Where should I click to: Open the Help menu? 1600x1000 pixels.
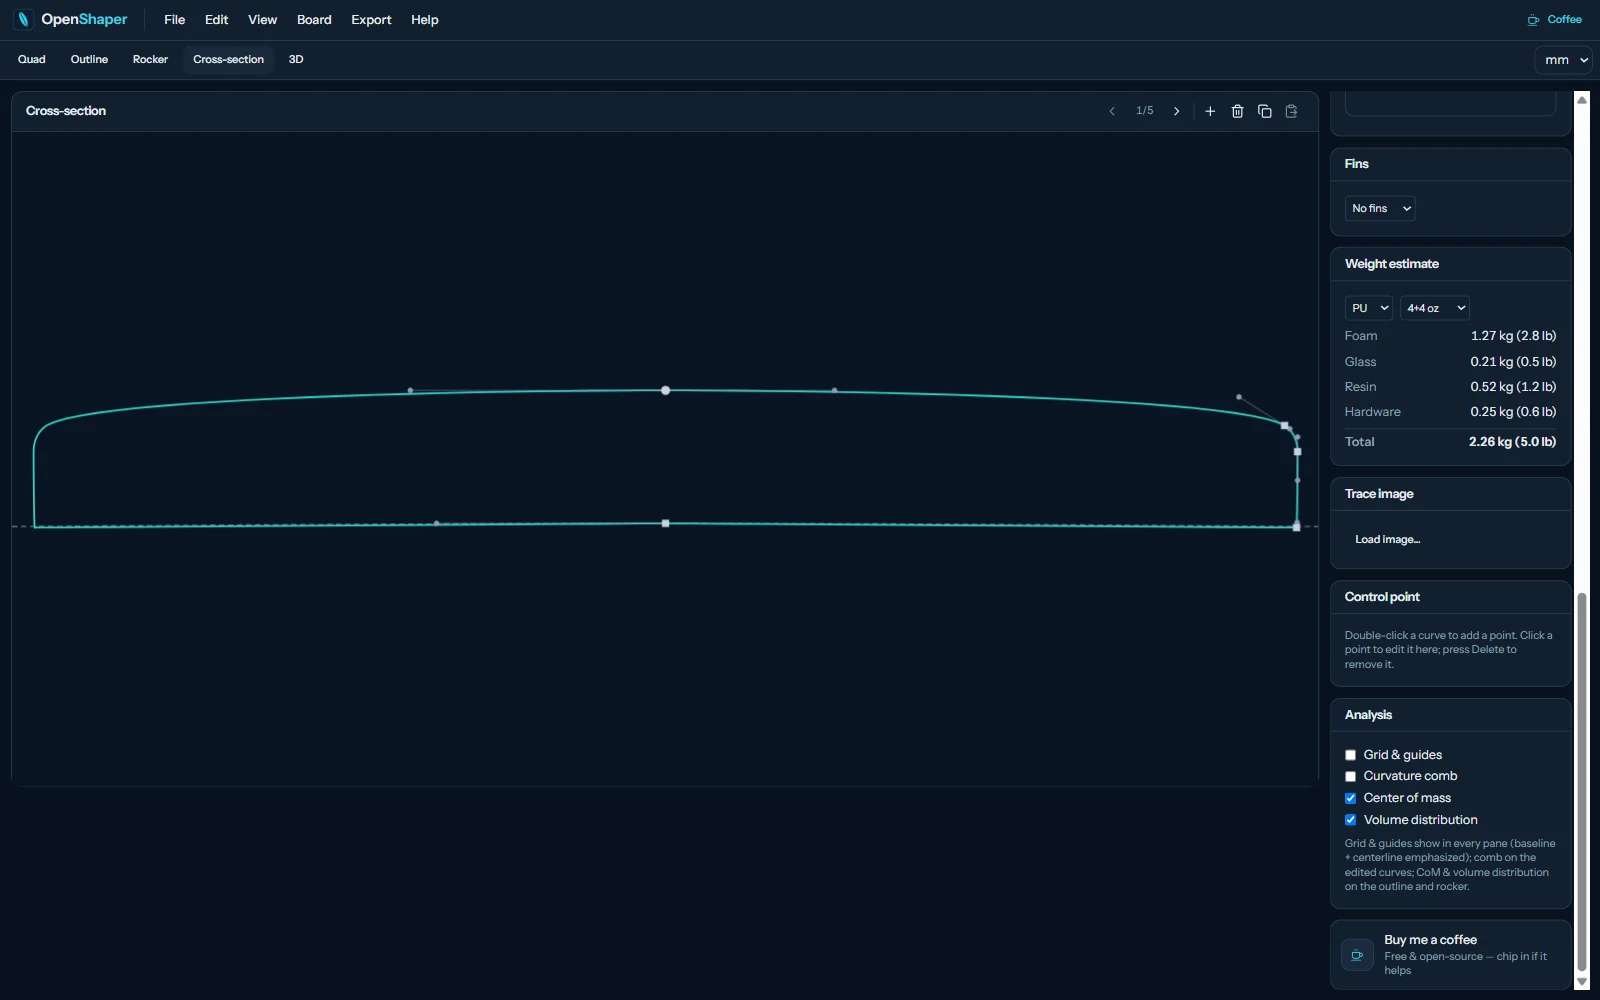click(x=424, y=20)
